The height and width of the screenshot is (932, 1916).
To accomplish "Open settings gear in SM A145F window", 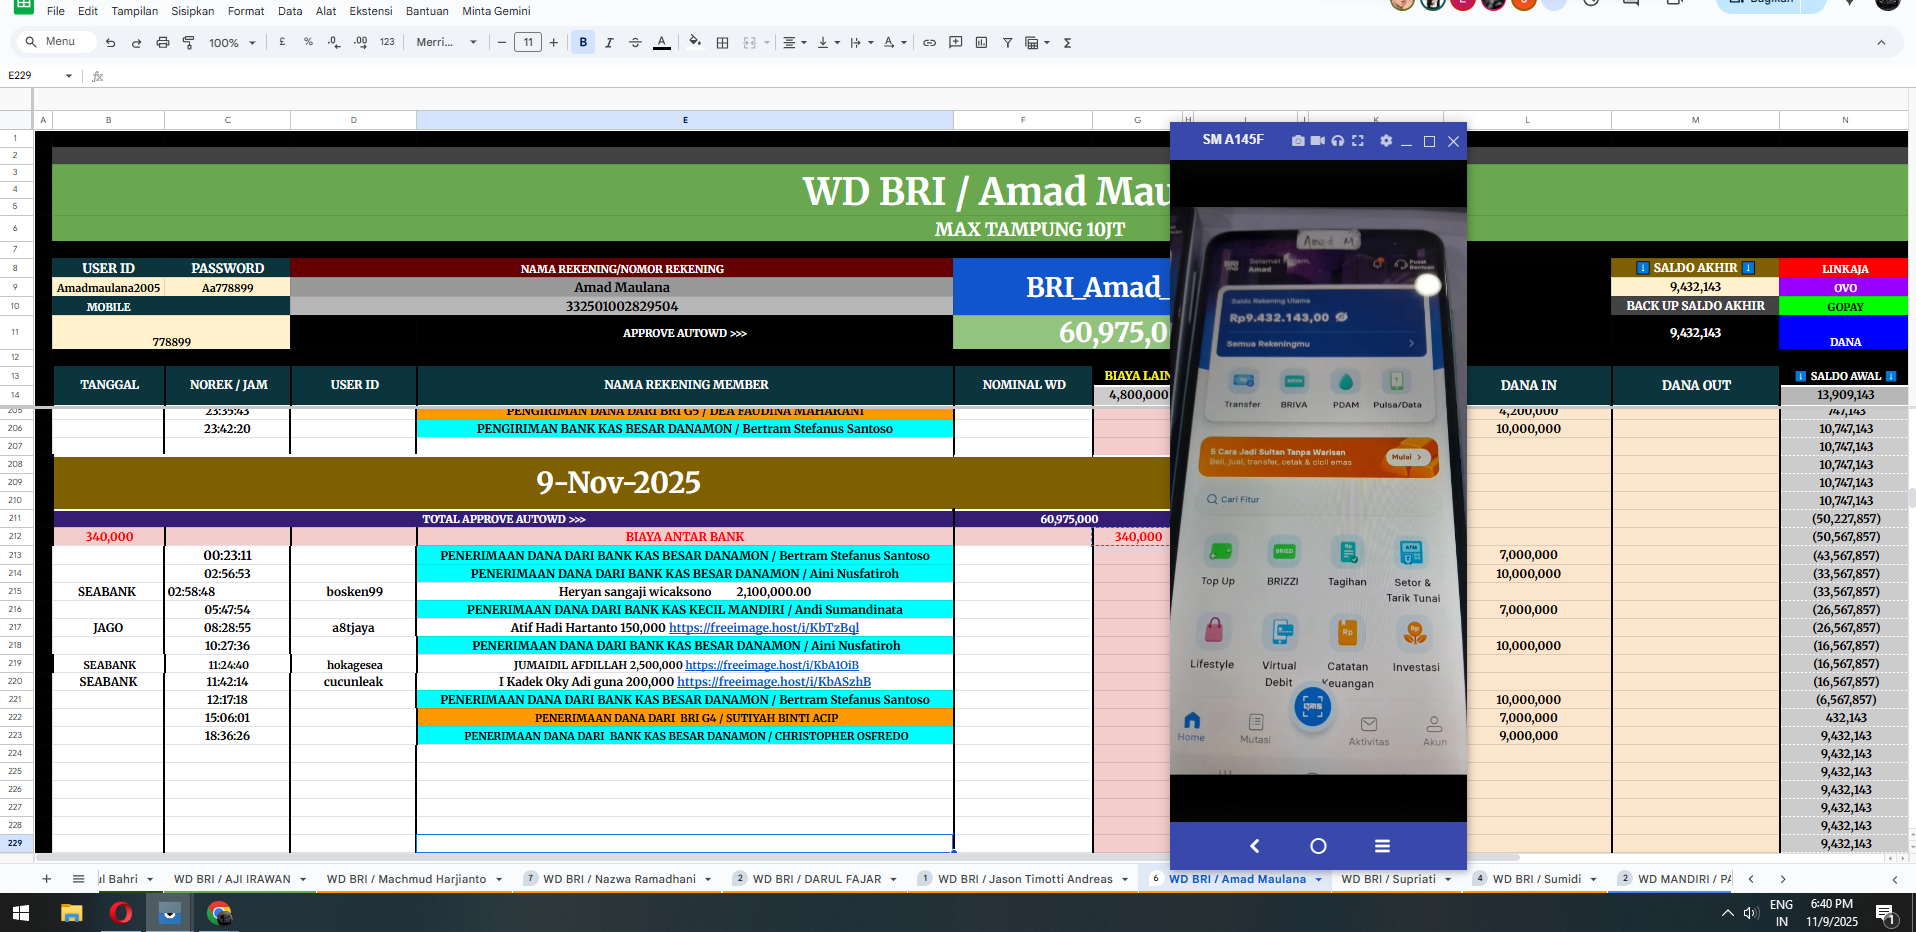I will point(1385,141).
